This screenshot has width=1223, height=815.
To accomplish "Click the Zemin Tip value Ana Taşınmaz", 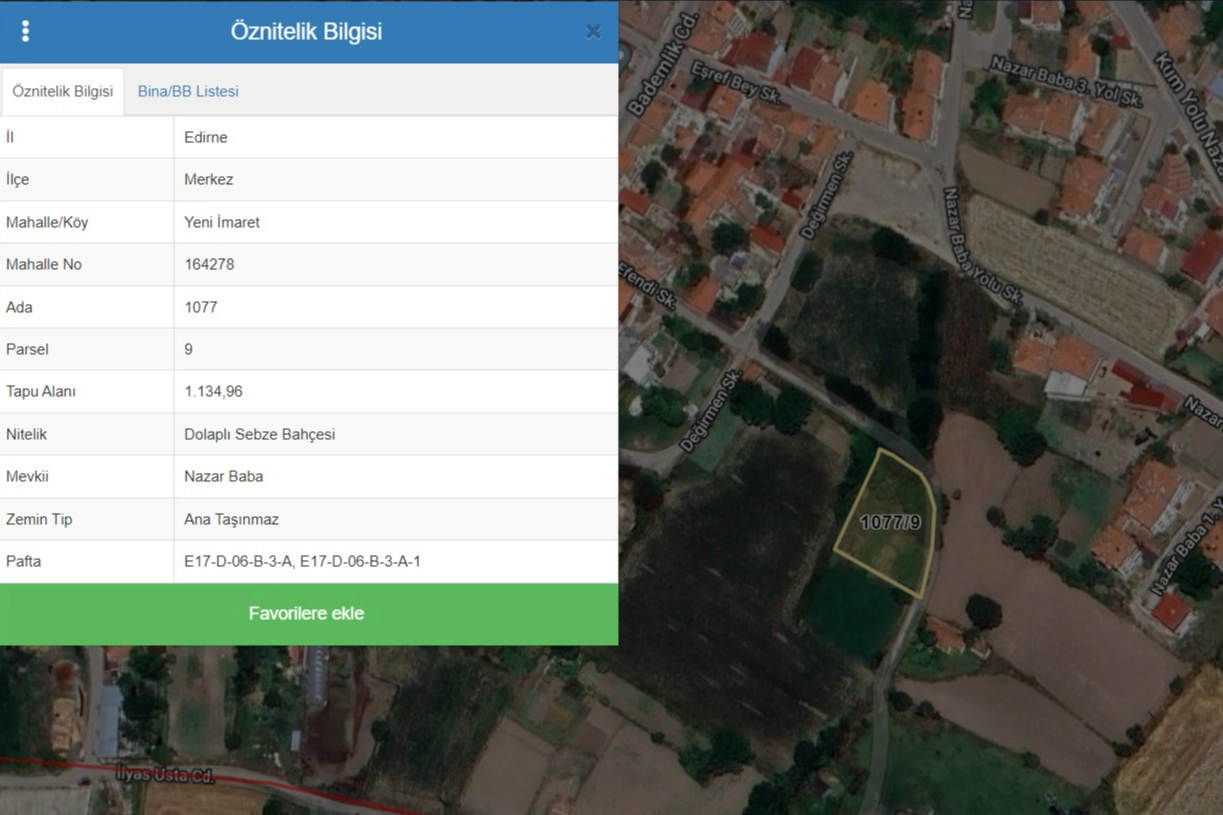I will (x=232, y=519).
